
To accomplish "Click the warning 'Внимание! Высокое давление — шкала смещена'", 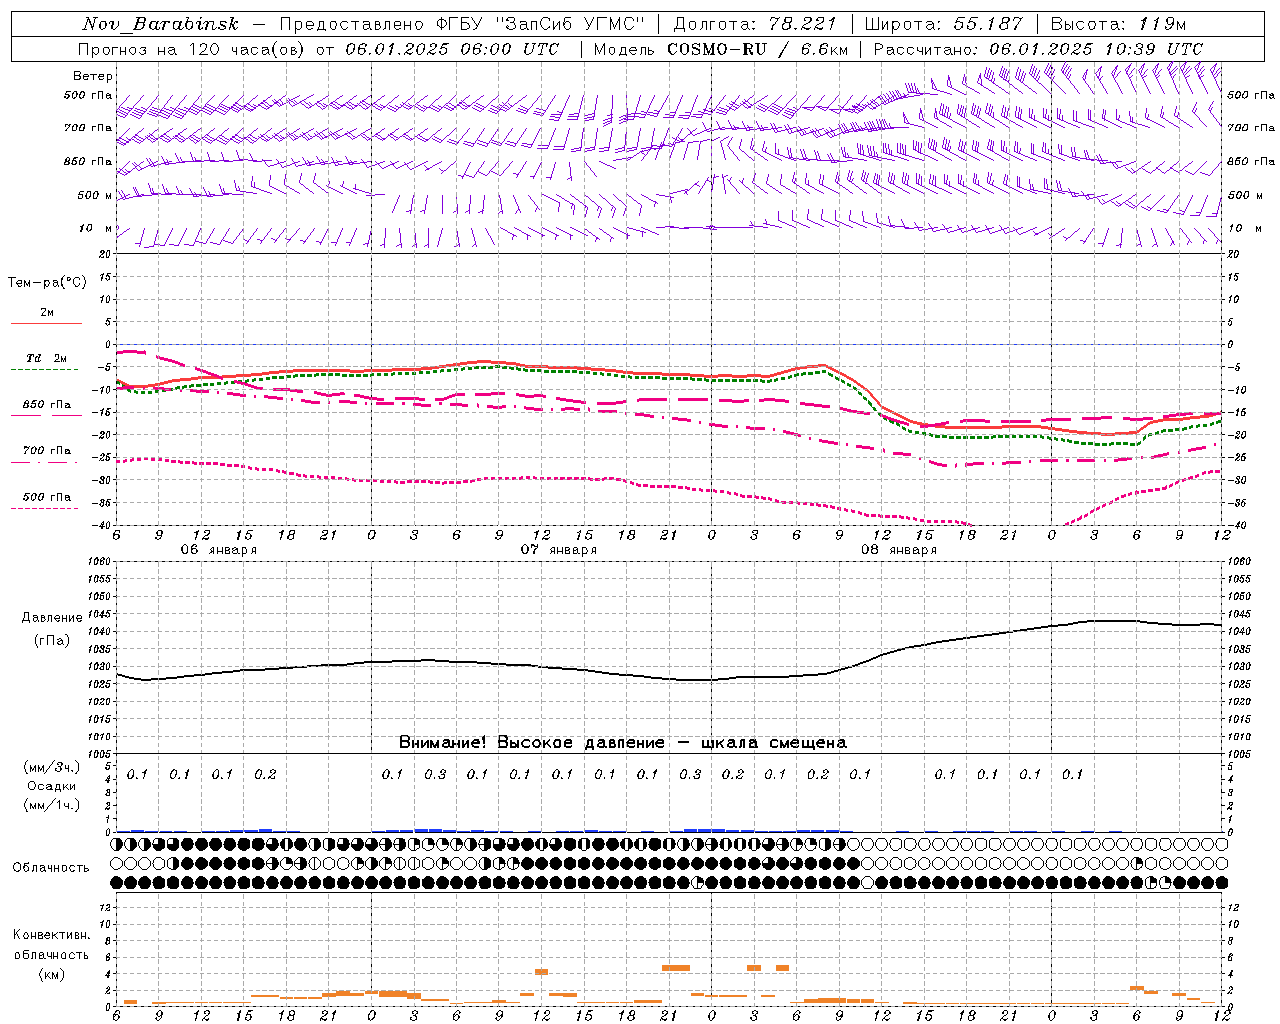I will coord(622,743).
